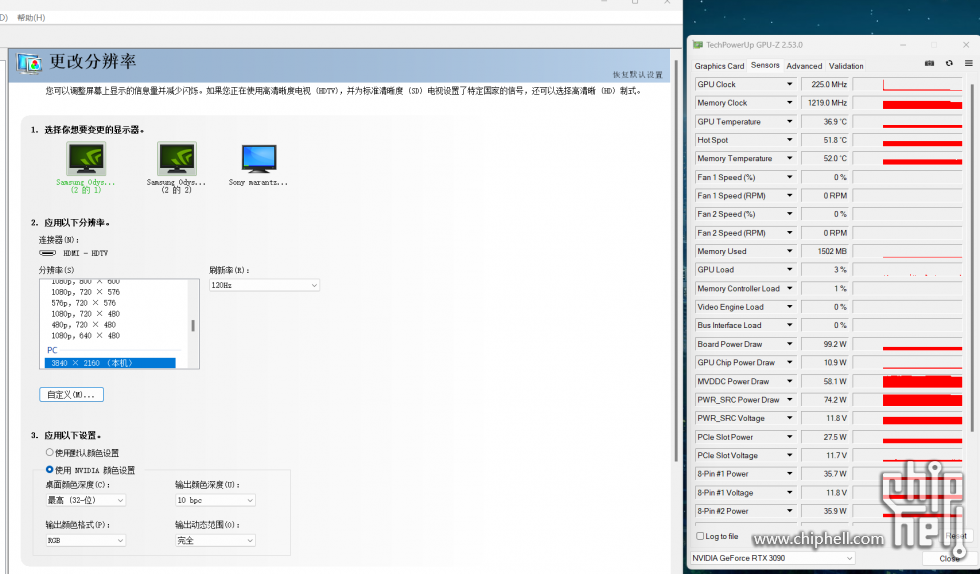Open GPU Clock sensor dropdown arrow
Image resolution: width=980 pixels, height=574 pixels.
pos(789,84)
